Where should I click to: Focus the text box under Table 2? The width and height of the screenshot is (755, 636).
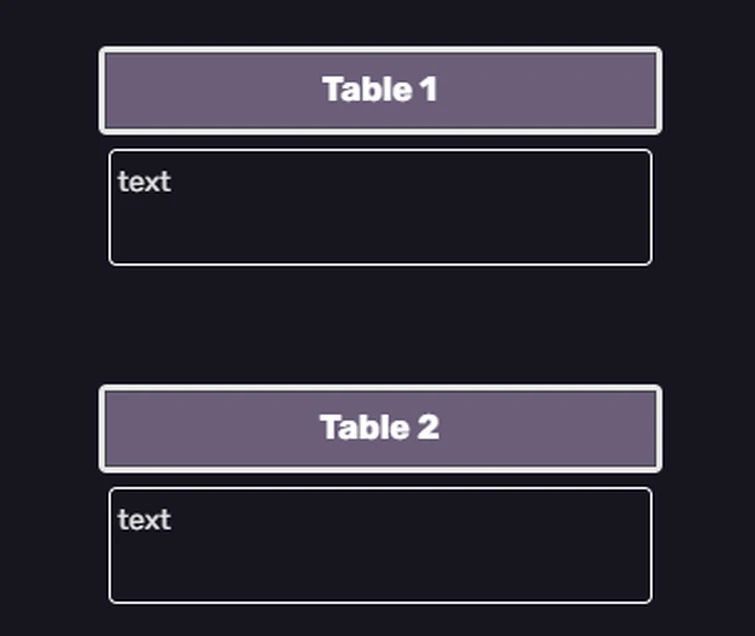380,545
